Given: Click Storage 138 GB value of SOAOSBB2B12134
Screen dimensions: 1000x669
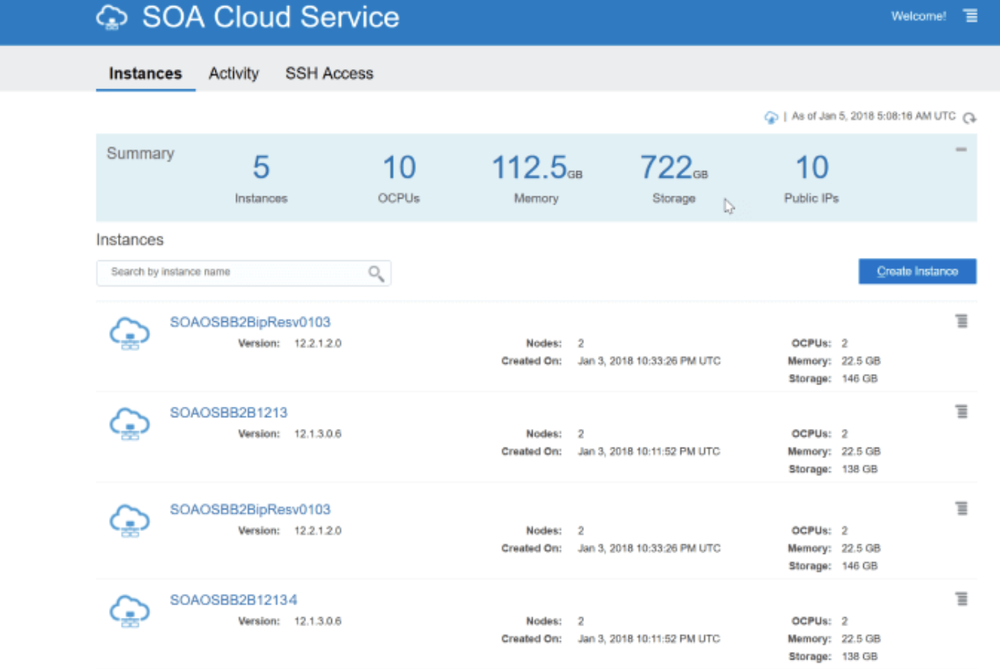Looking at the screenshot, I should pyautogui.click(x=860, y=656).
